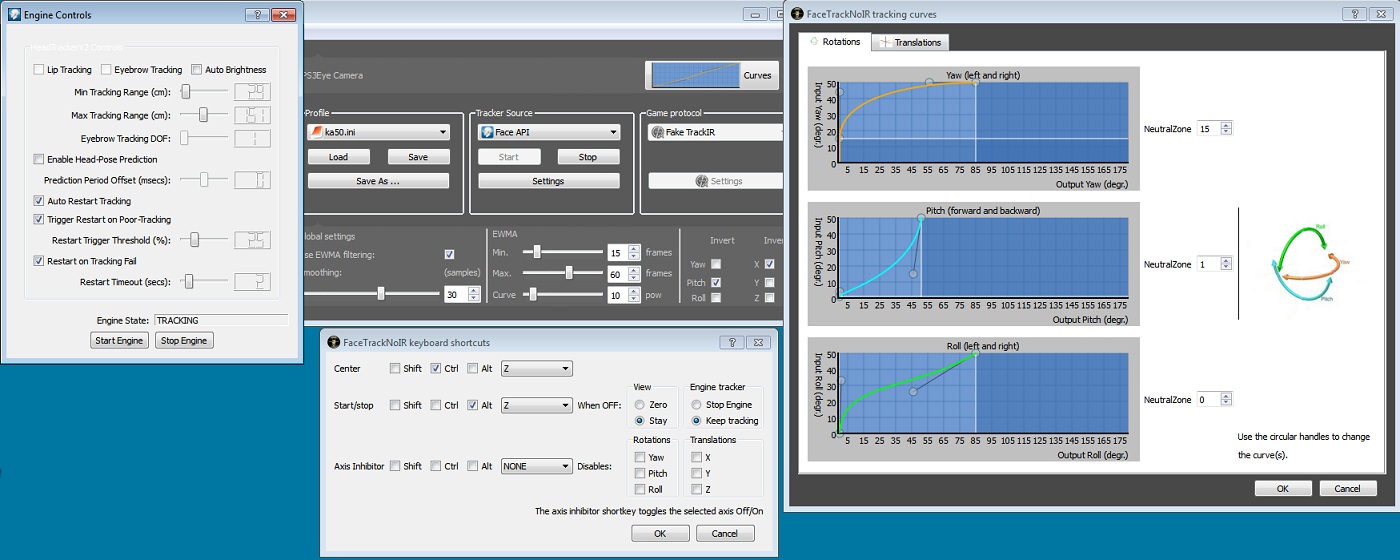The image size is (1400, 560).
Task: Toggle Auto Restart Tracking checkbox
Action: (x=39, y=201)
